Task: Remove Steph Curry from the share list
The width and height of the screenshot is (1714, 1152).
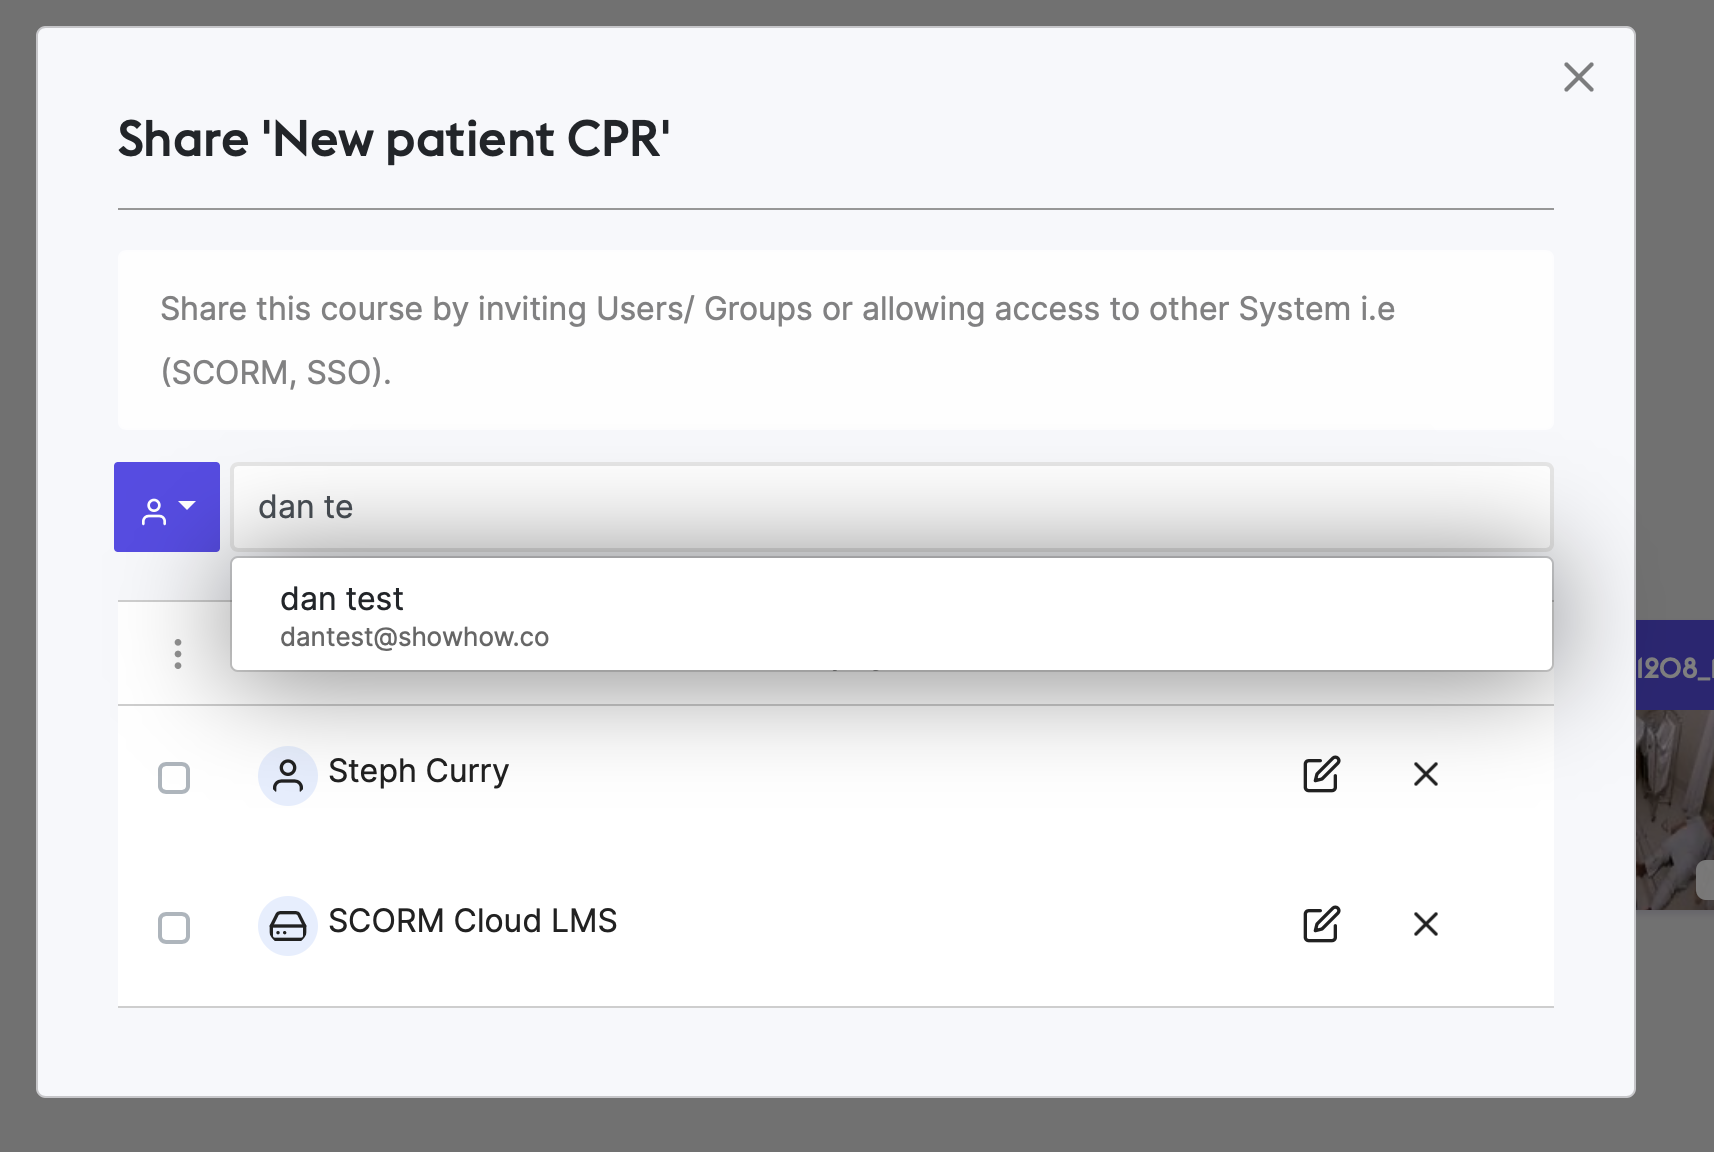Action: (x=1426, y=774)
